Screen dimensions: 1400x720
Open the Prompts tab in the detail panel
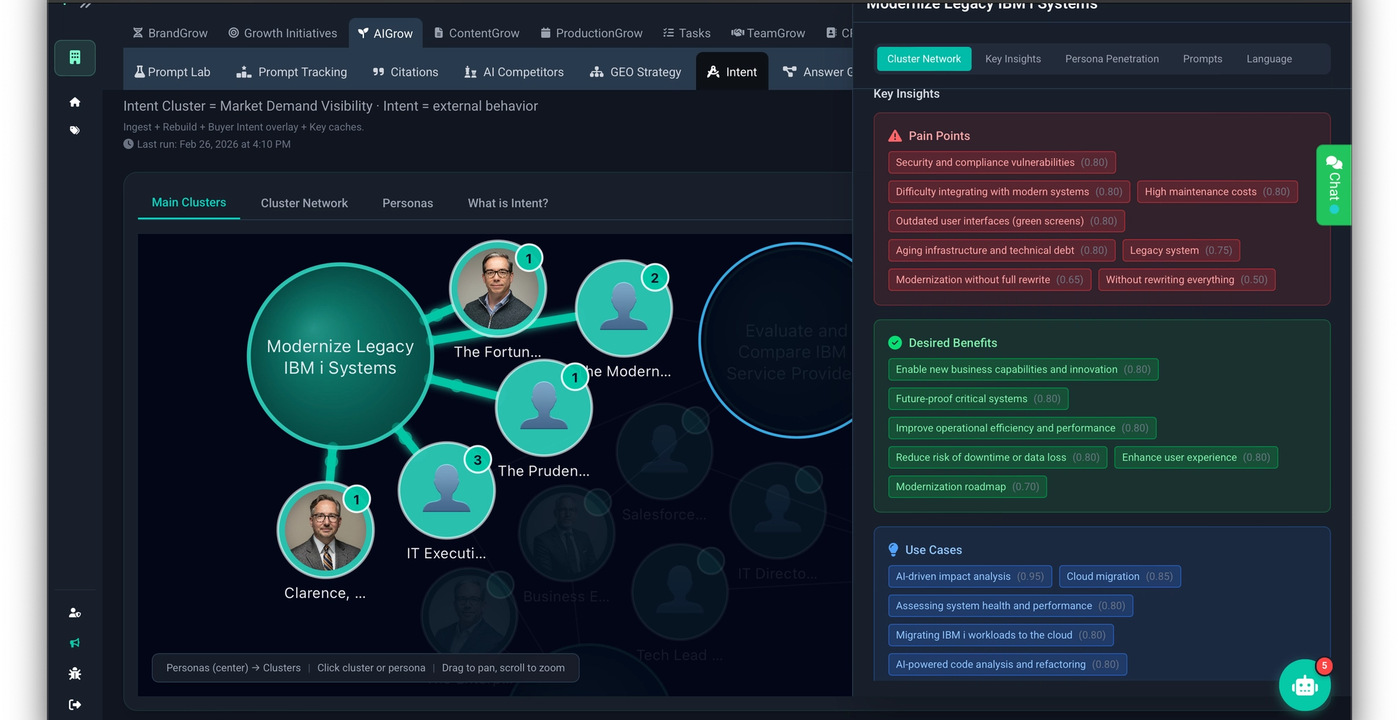tap(1202, 59)
